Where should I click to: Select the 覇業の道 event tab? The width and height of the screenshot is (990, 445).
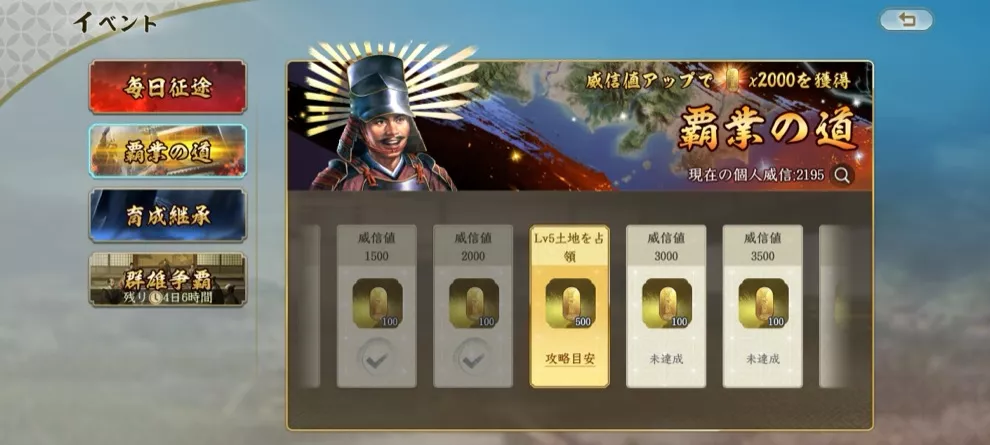[x=168, y=151]
